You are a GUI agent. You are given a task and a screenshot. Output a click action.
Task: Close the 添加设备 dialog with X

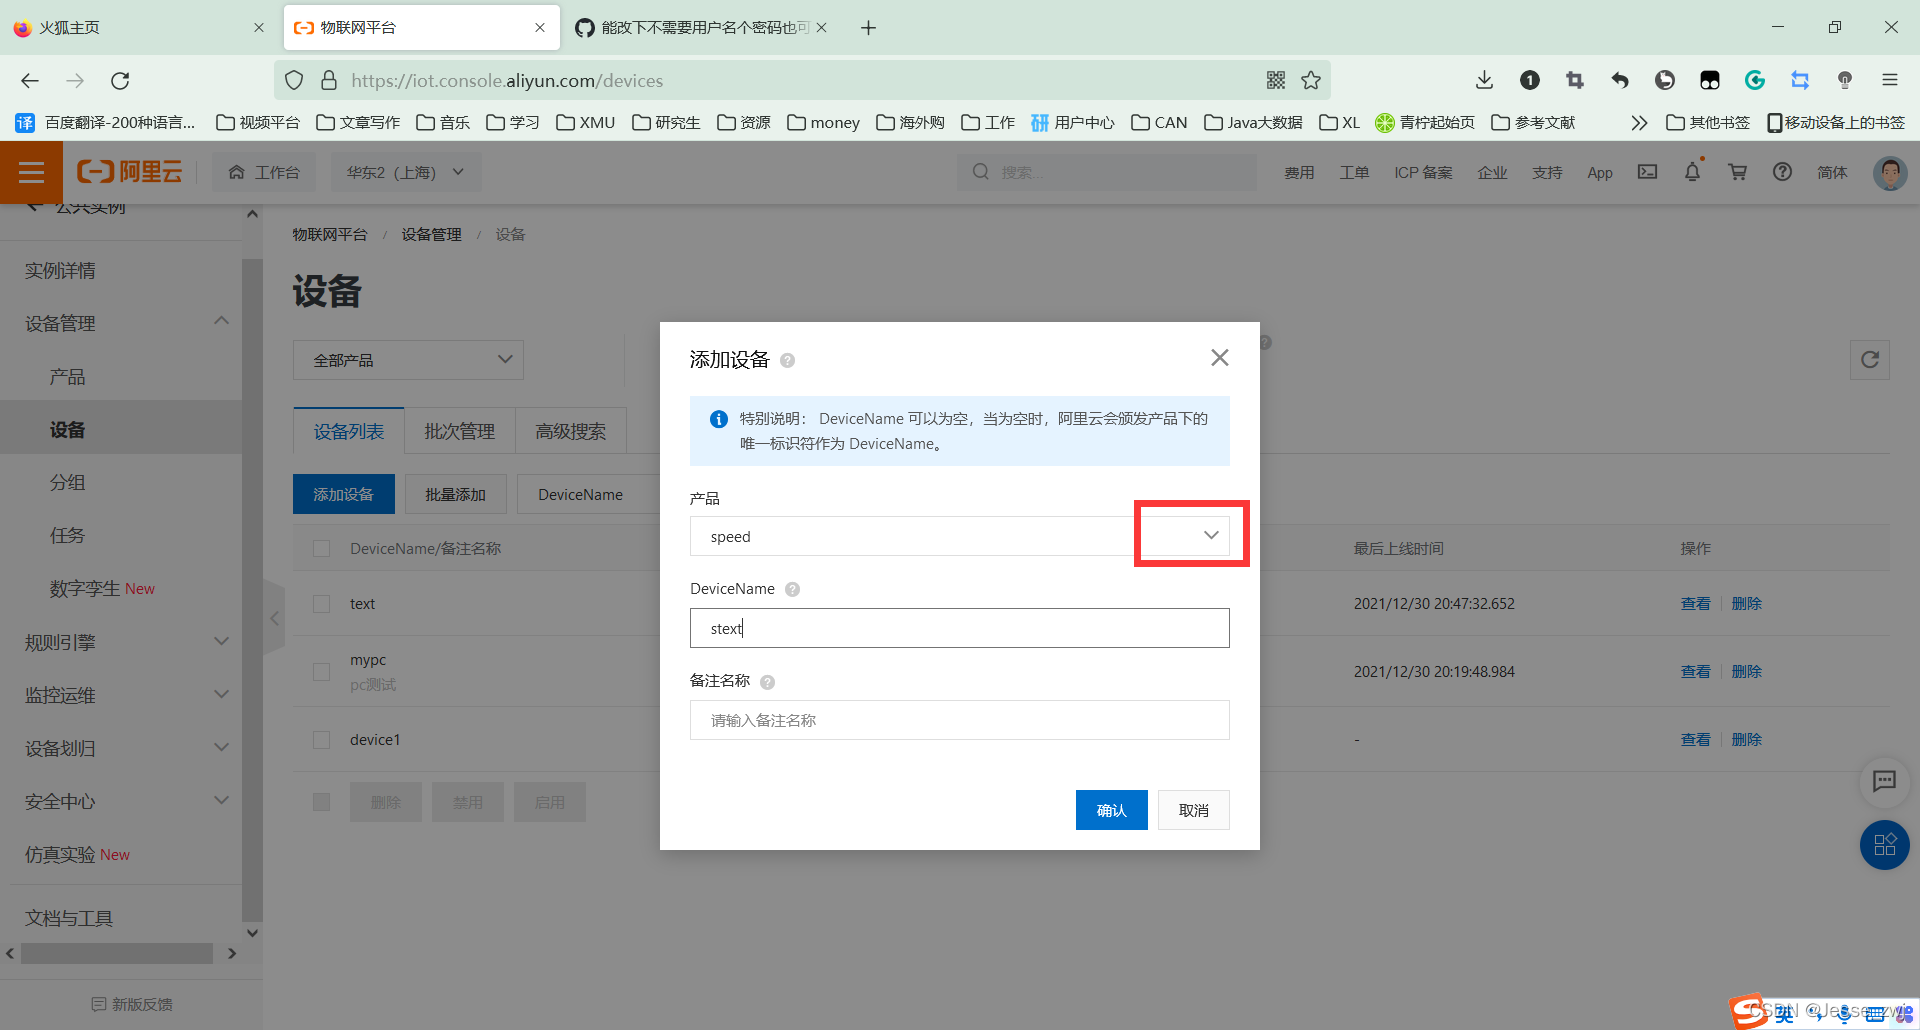point(1219,358)
